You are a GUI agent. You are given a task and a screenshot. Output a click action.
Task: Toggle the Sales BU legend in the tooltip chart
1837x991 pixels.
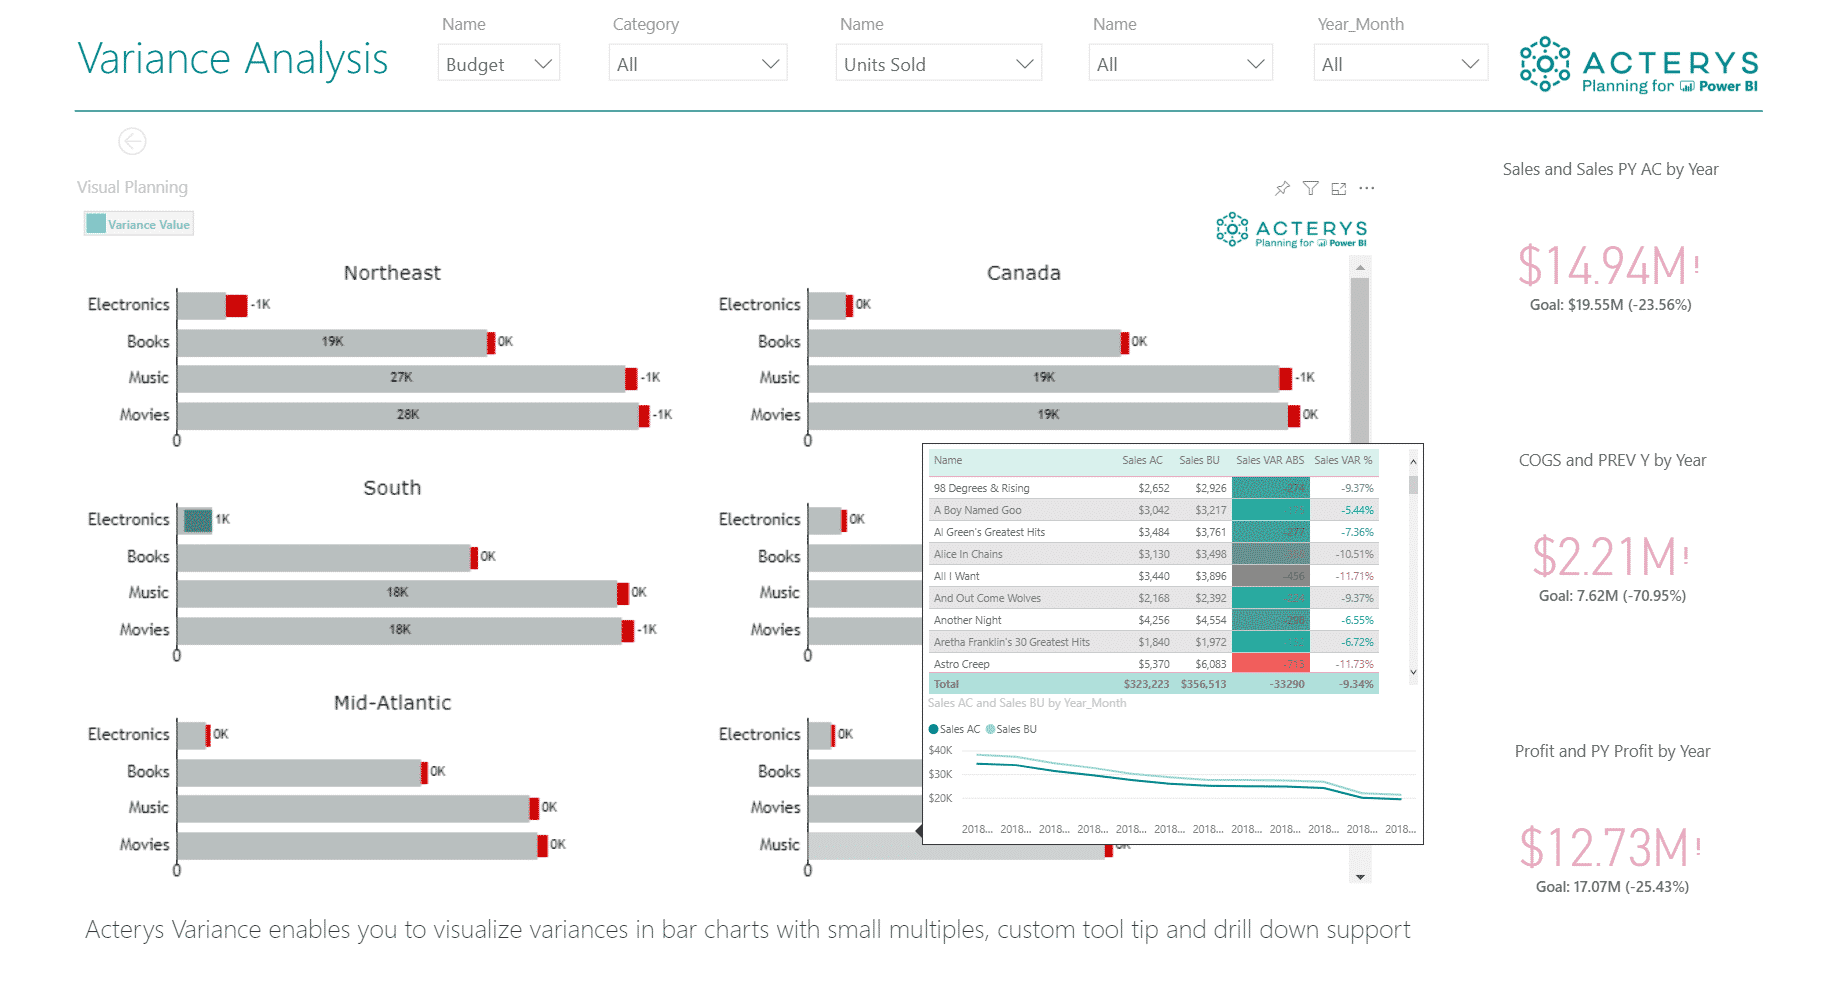(1011, 729)
